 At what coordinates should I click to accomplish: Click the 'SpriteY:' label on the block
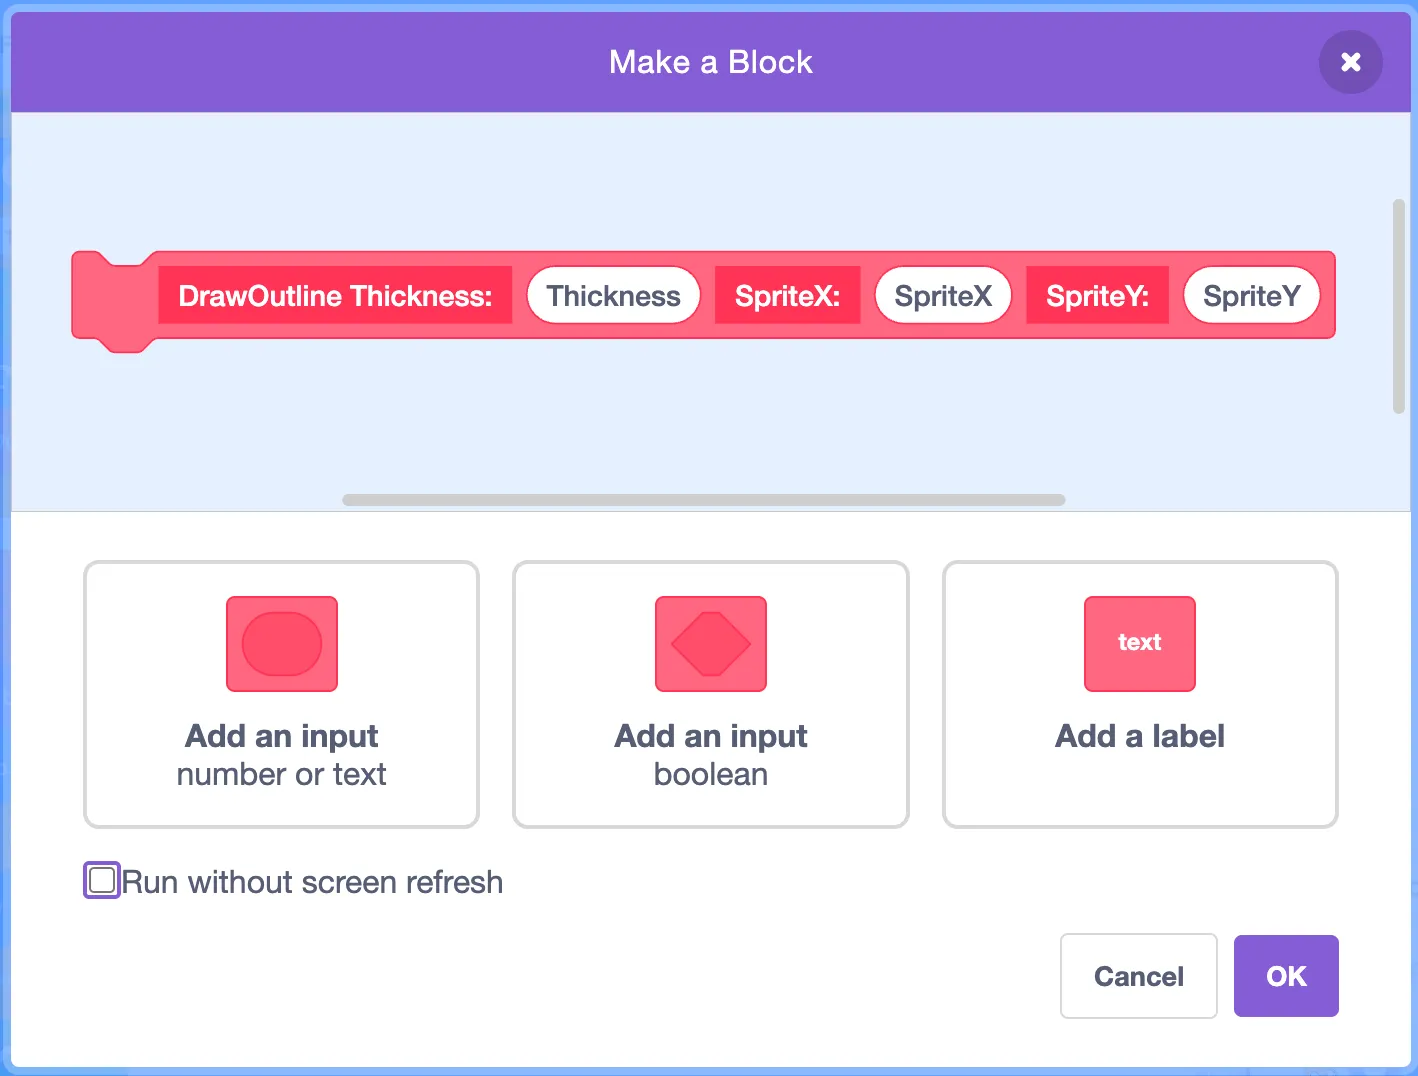click(1097, 296)
